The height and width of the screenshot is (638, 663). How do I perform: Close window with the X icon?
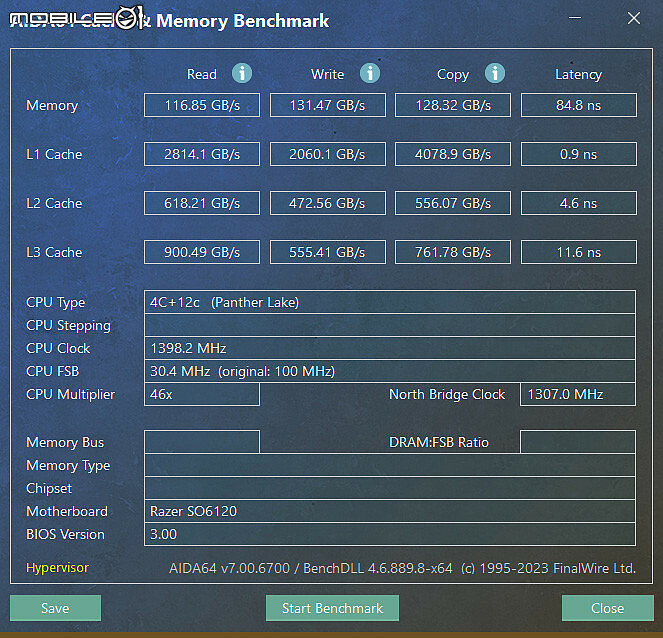(634, 18)
